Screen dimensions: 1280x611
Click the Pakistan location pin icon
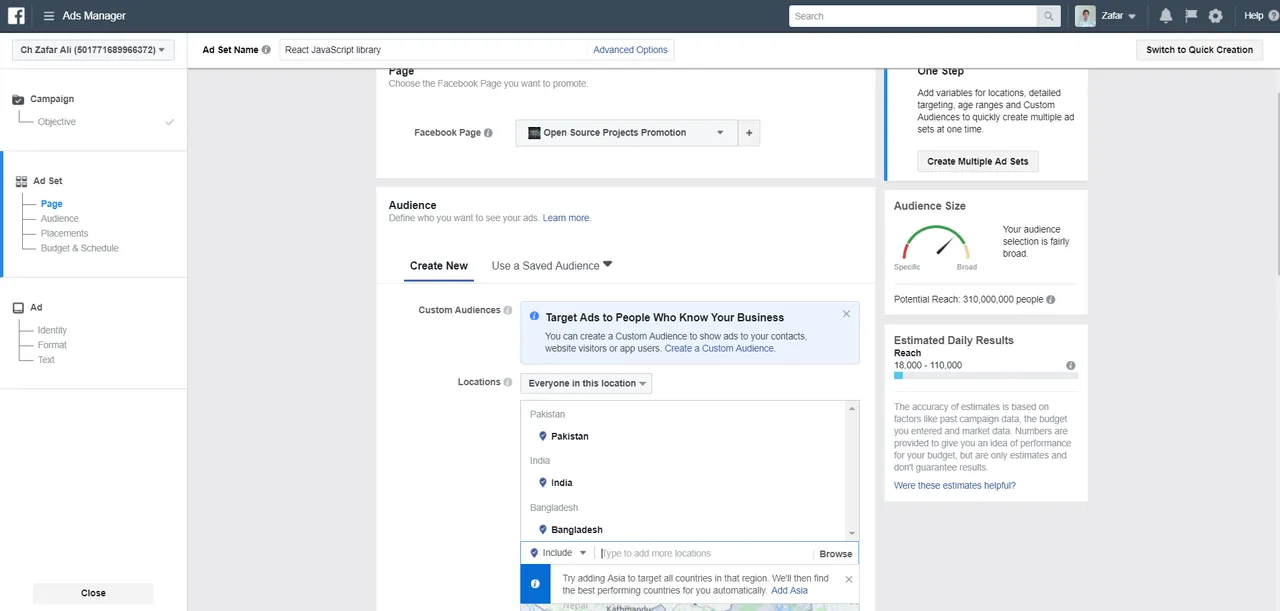pos(543,436)
